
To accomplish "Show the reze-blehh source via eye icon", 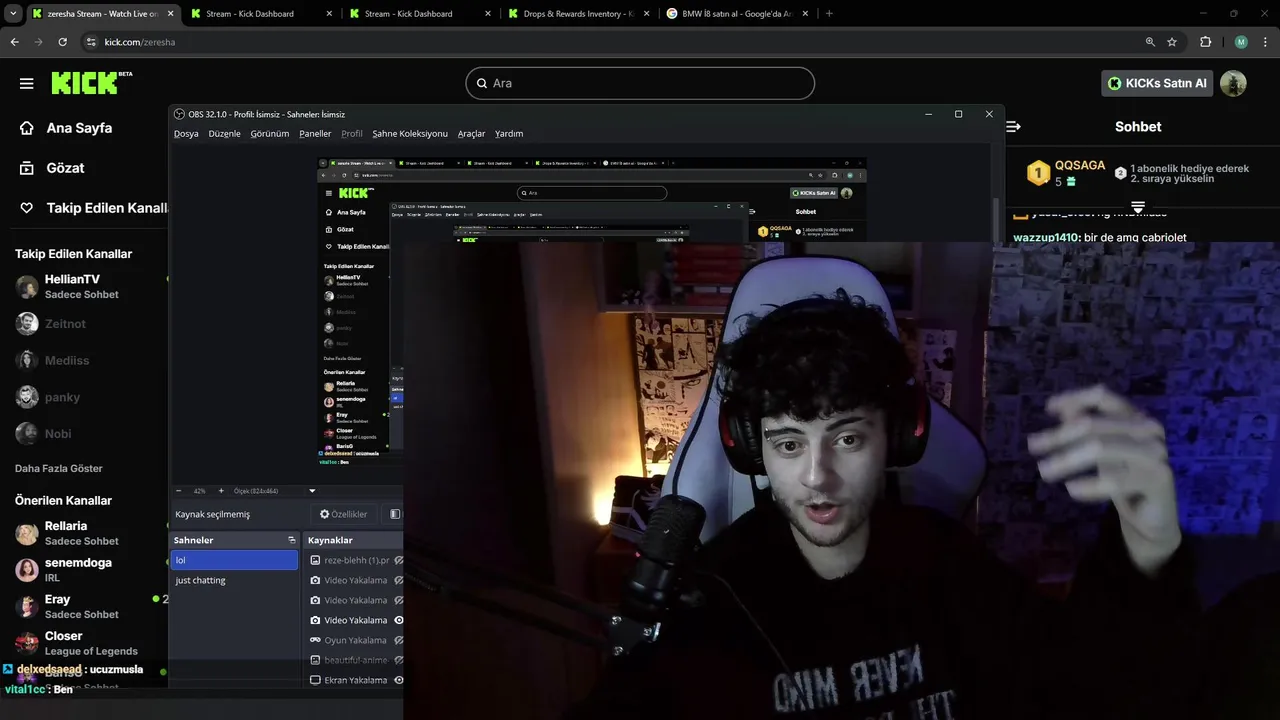I will tap(399, 560).
